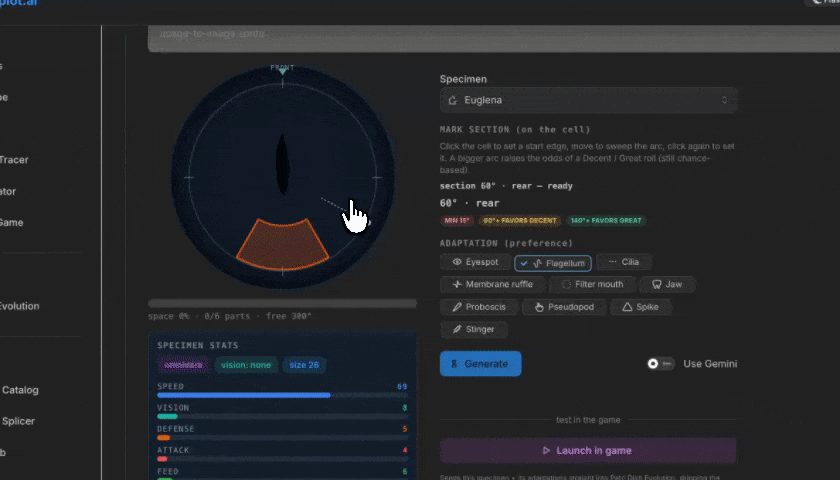The width and height of the screenshot is (840, 480).
Task: Choose the Proboscis adaptation
Action: coord(479,307)
